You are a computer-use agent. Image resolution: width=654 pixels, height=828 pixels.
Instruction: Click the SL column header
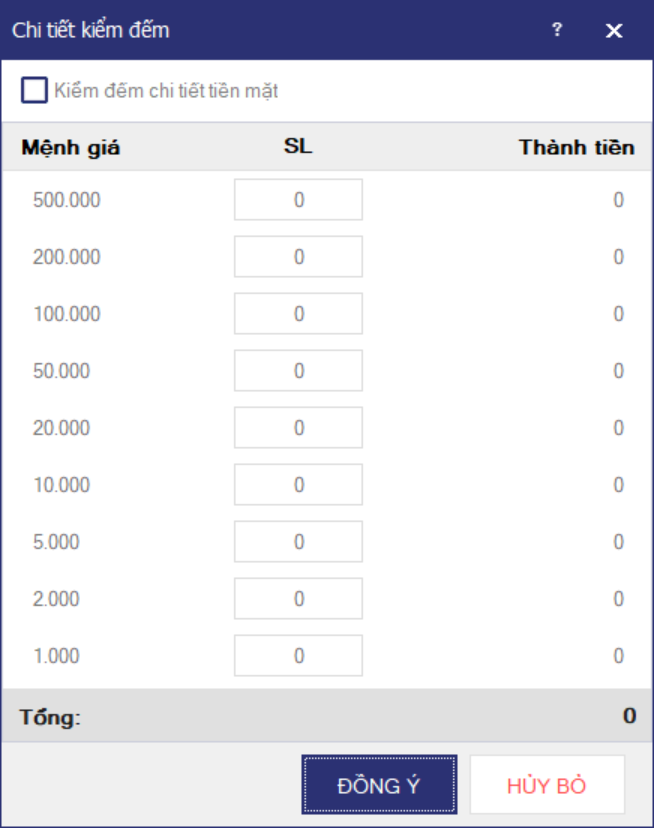(x=298, y=147)
